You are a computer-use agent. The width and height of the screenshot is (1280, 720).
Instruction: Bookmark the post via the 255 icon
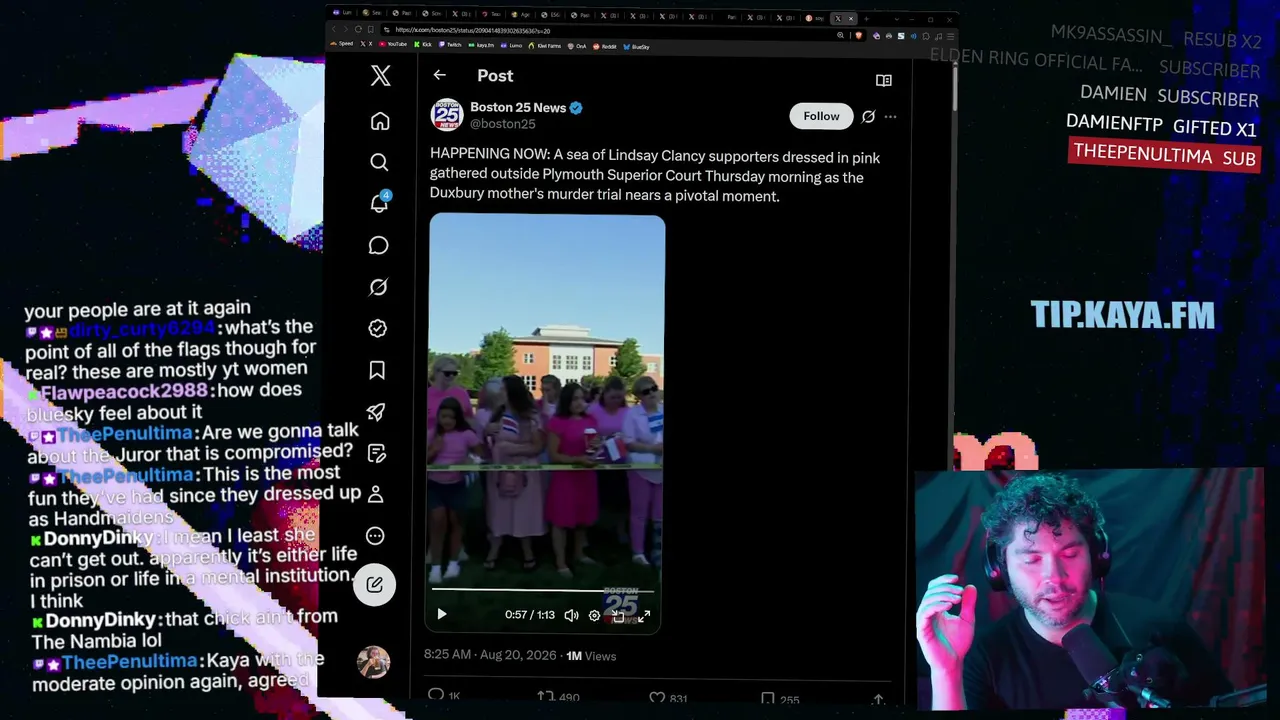[767, 698]
